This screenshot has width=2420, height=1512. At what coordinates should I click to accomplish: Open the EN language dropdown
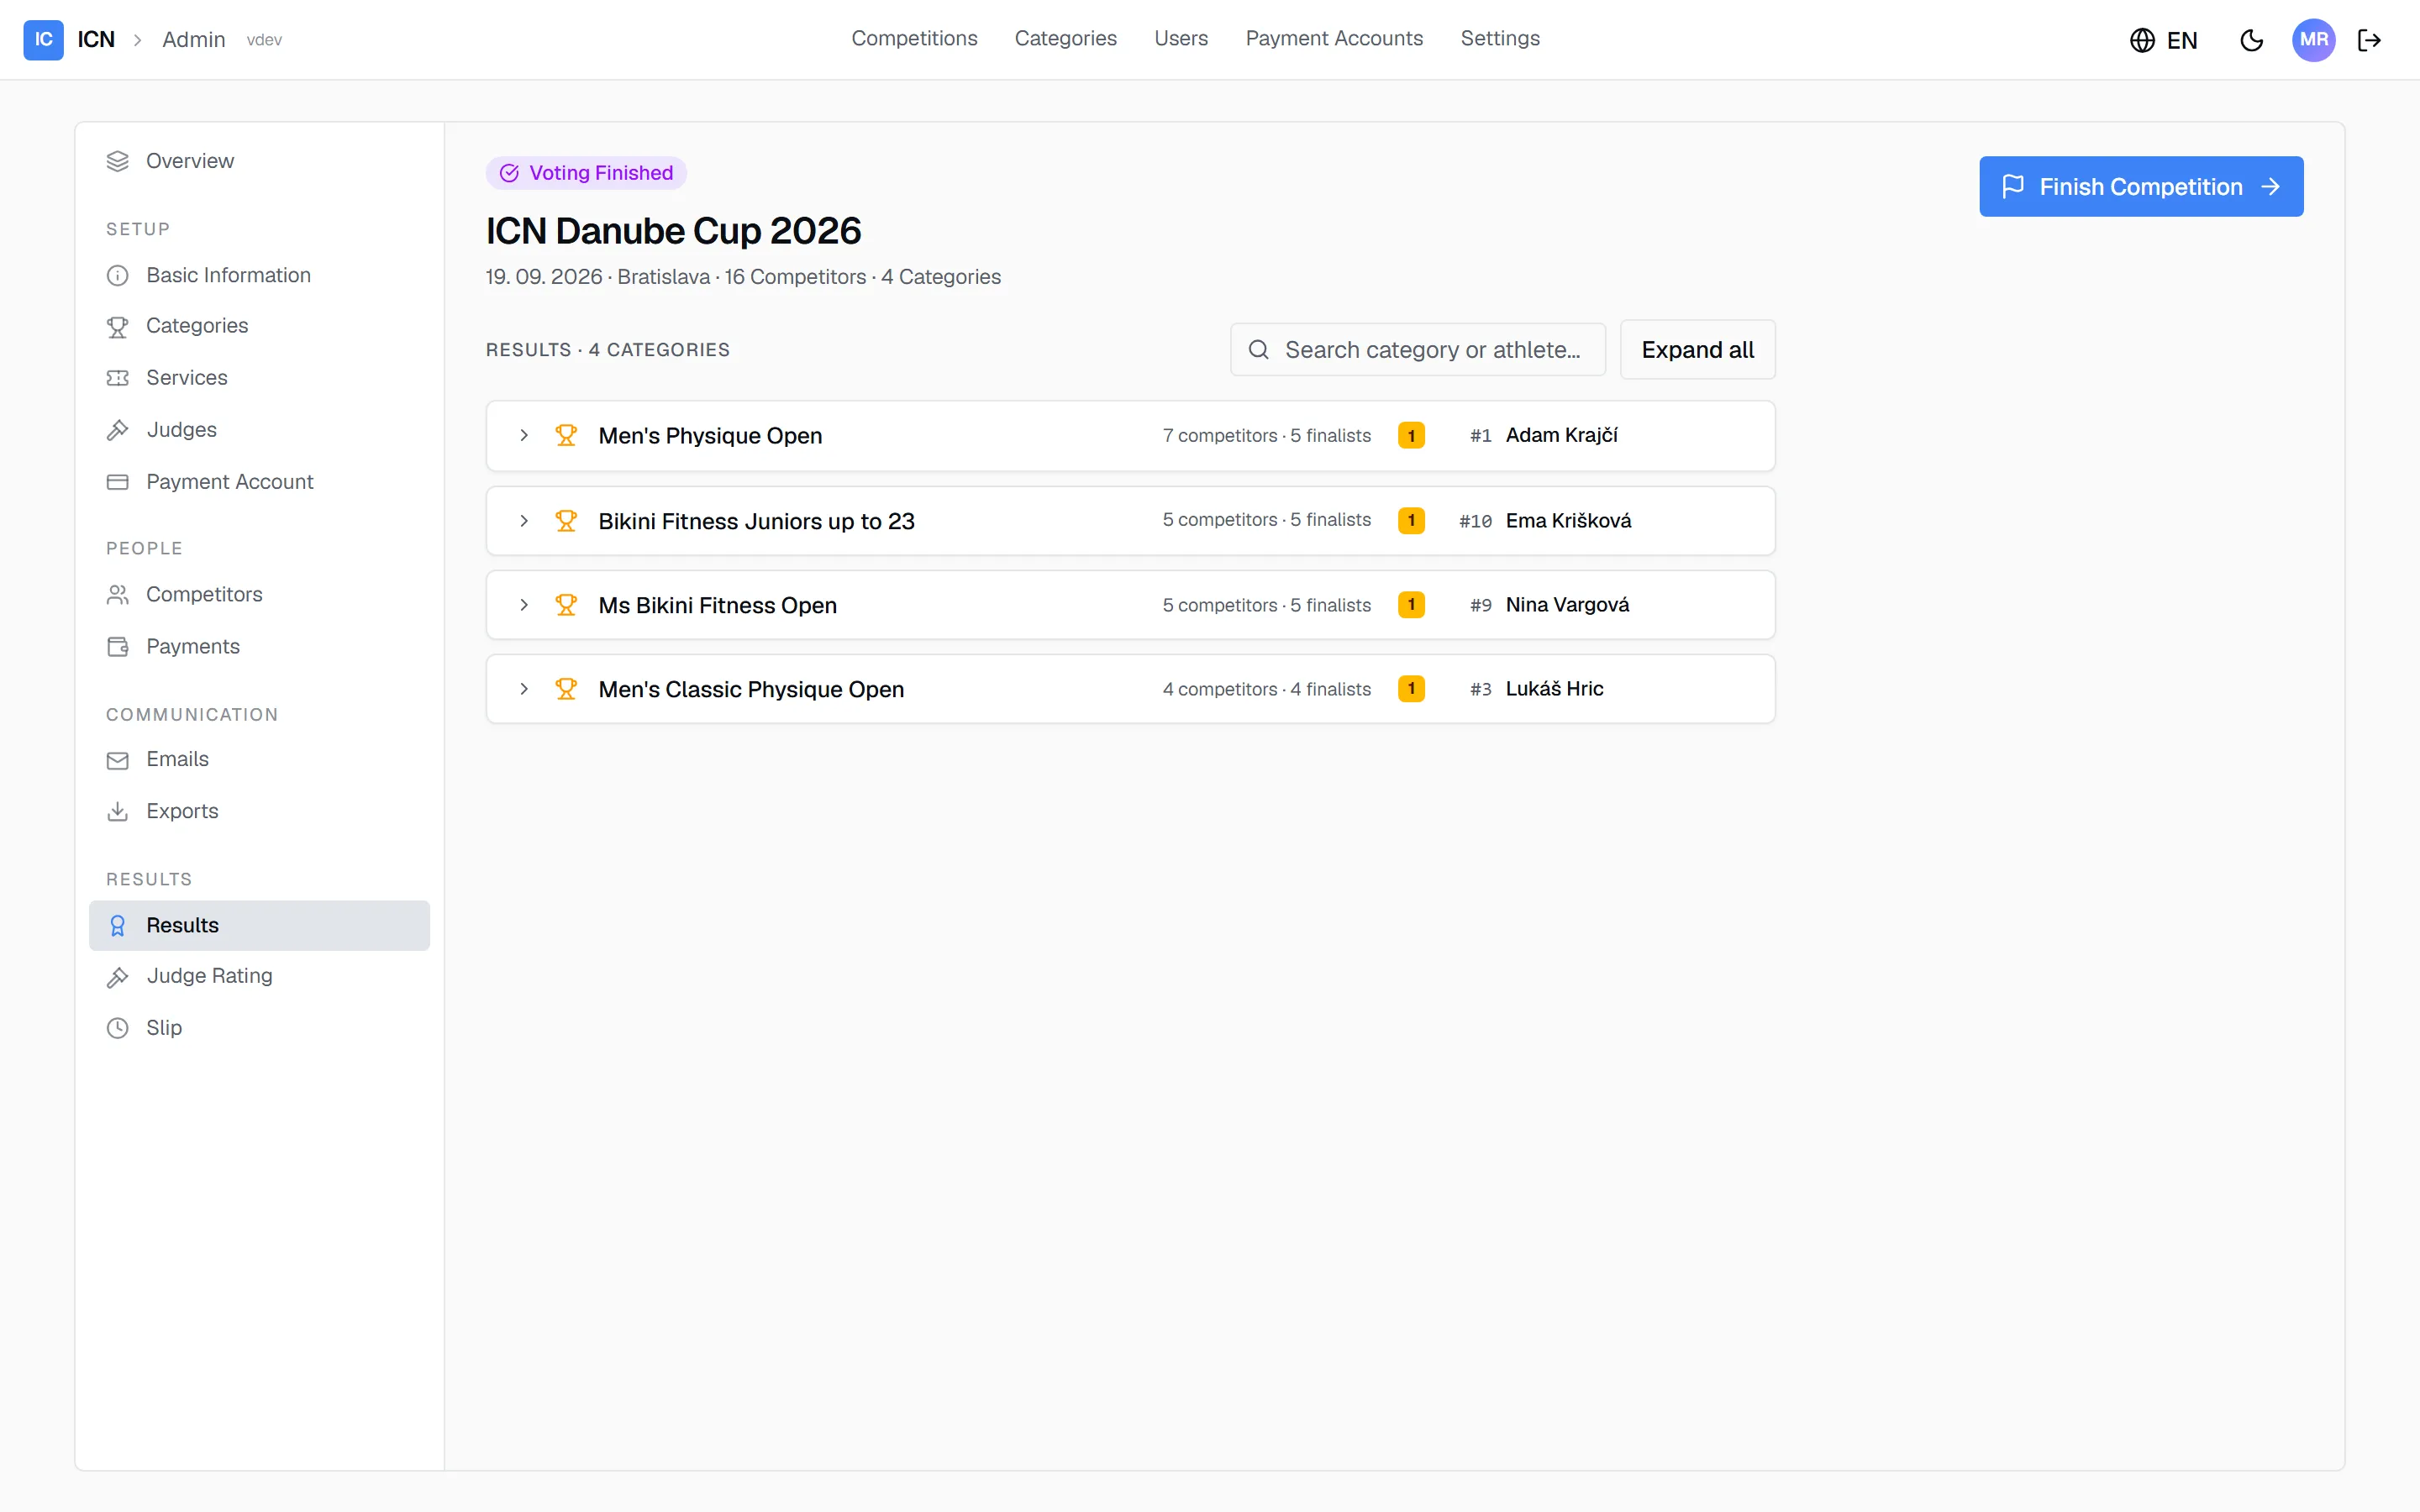point(2164,40)
